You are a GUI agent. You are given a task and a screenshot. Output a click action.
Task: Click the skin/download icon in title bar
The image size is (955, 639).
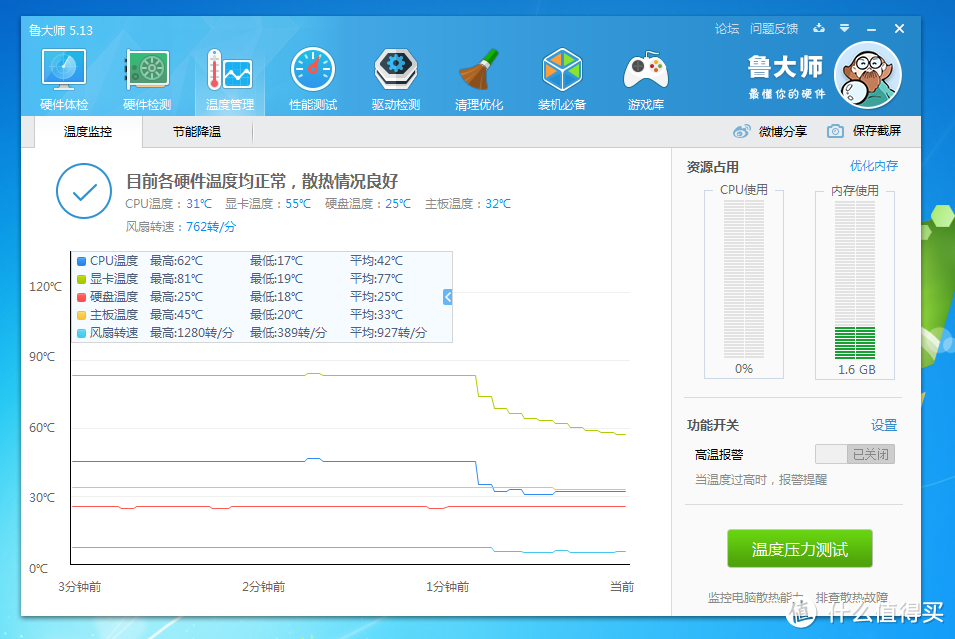[819, 28]
